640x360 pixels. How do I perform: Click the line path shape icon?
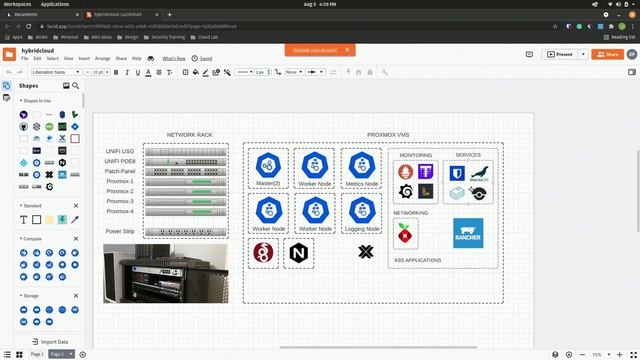click(x=278, y=72)
